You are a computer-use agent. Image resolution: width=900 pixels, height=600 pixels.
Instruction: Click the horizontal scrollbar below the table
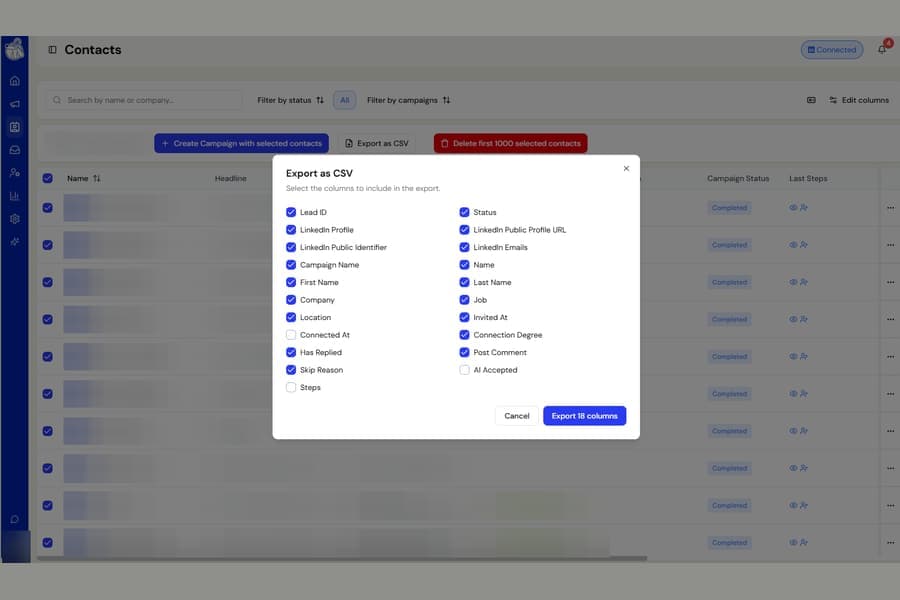pyautogui.click(x=342, y=558)
